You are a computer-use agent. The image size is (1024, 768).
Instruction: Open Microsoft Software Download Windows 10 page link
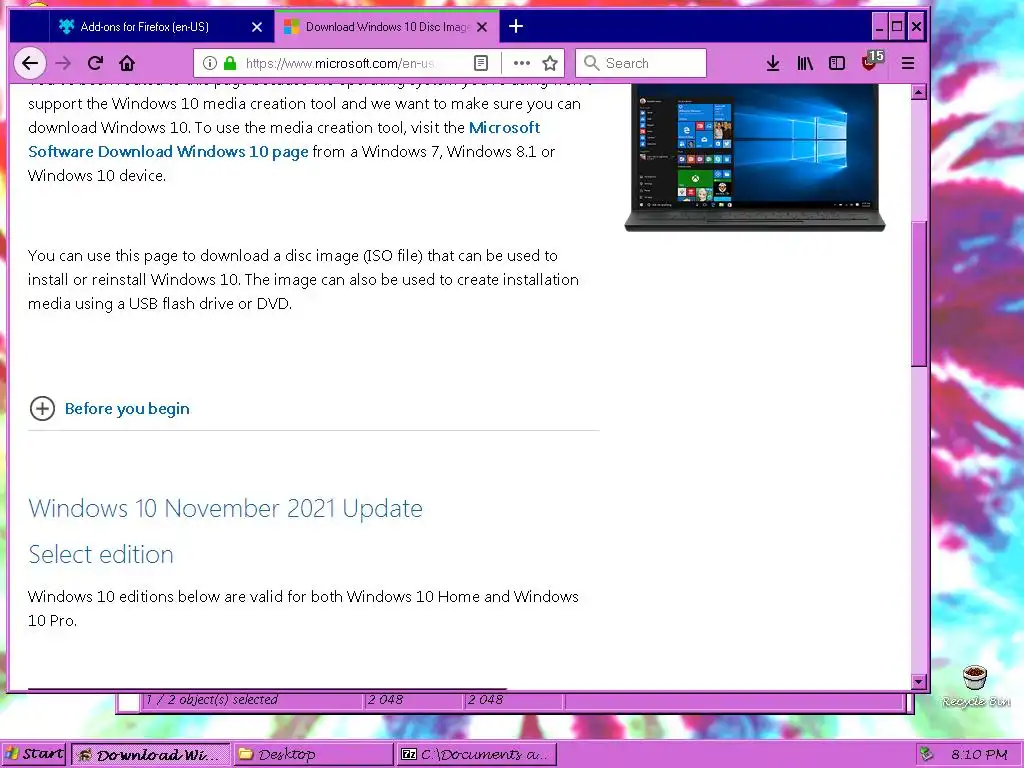point(284,139)
